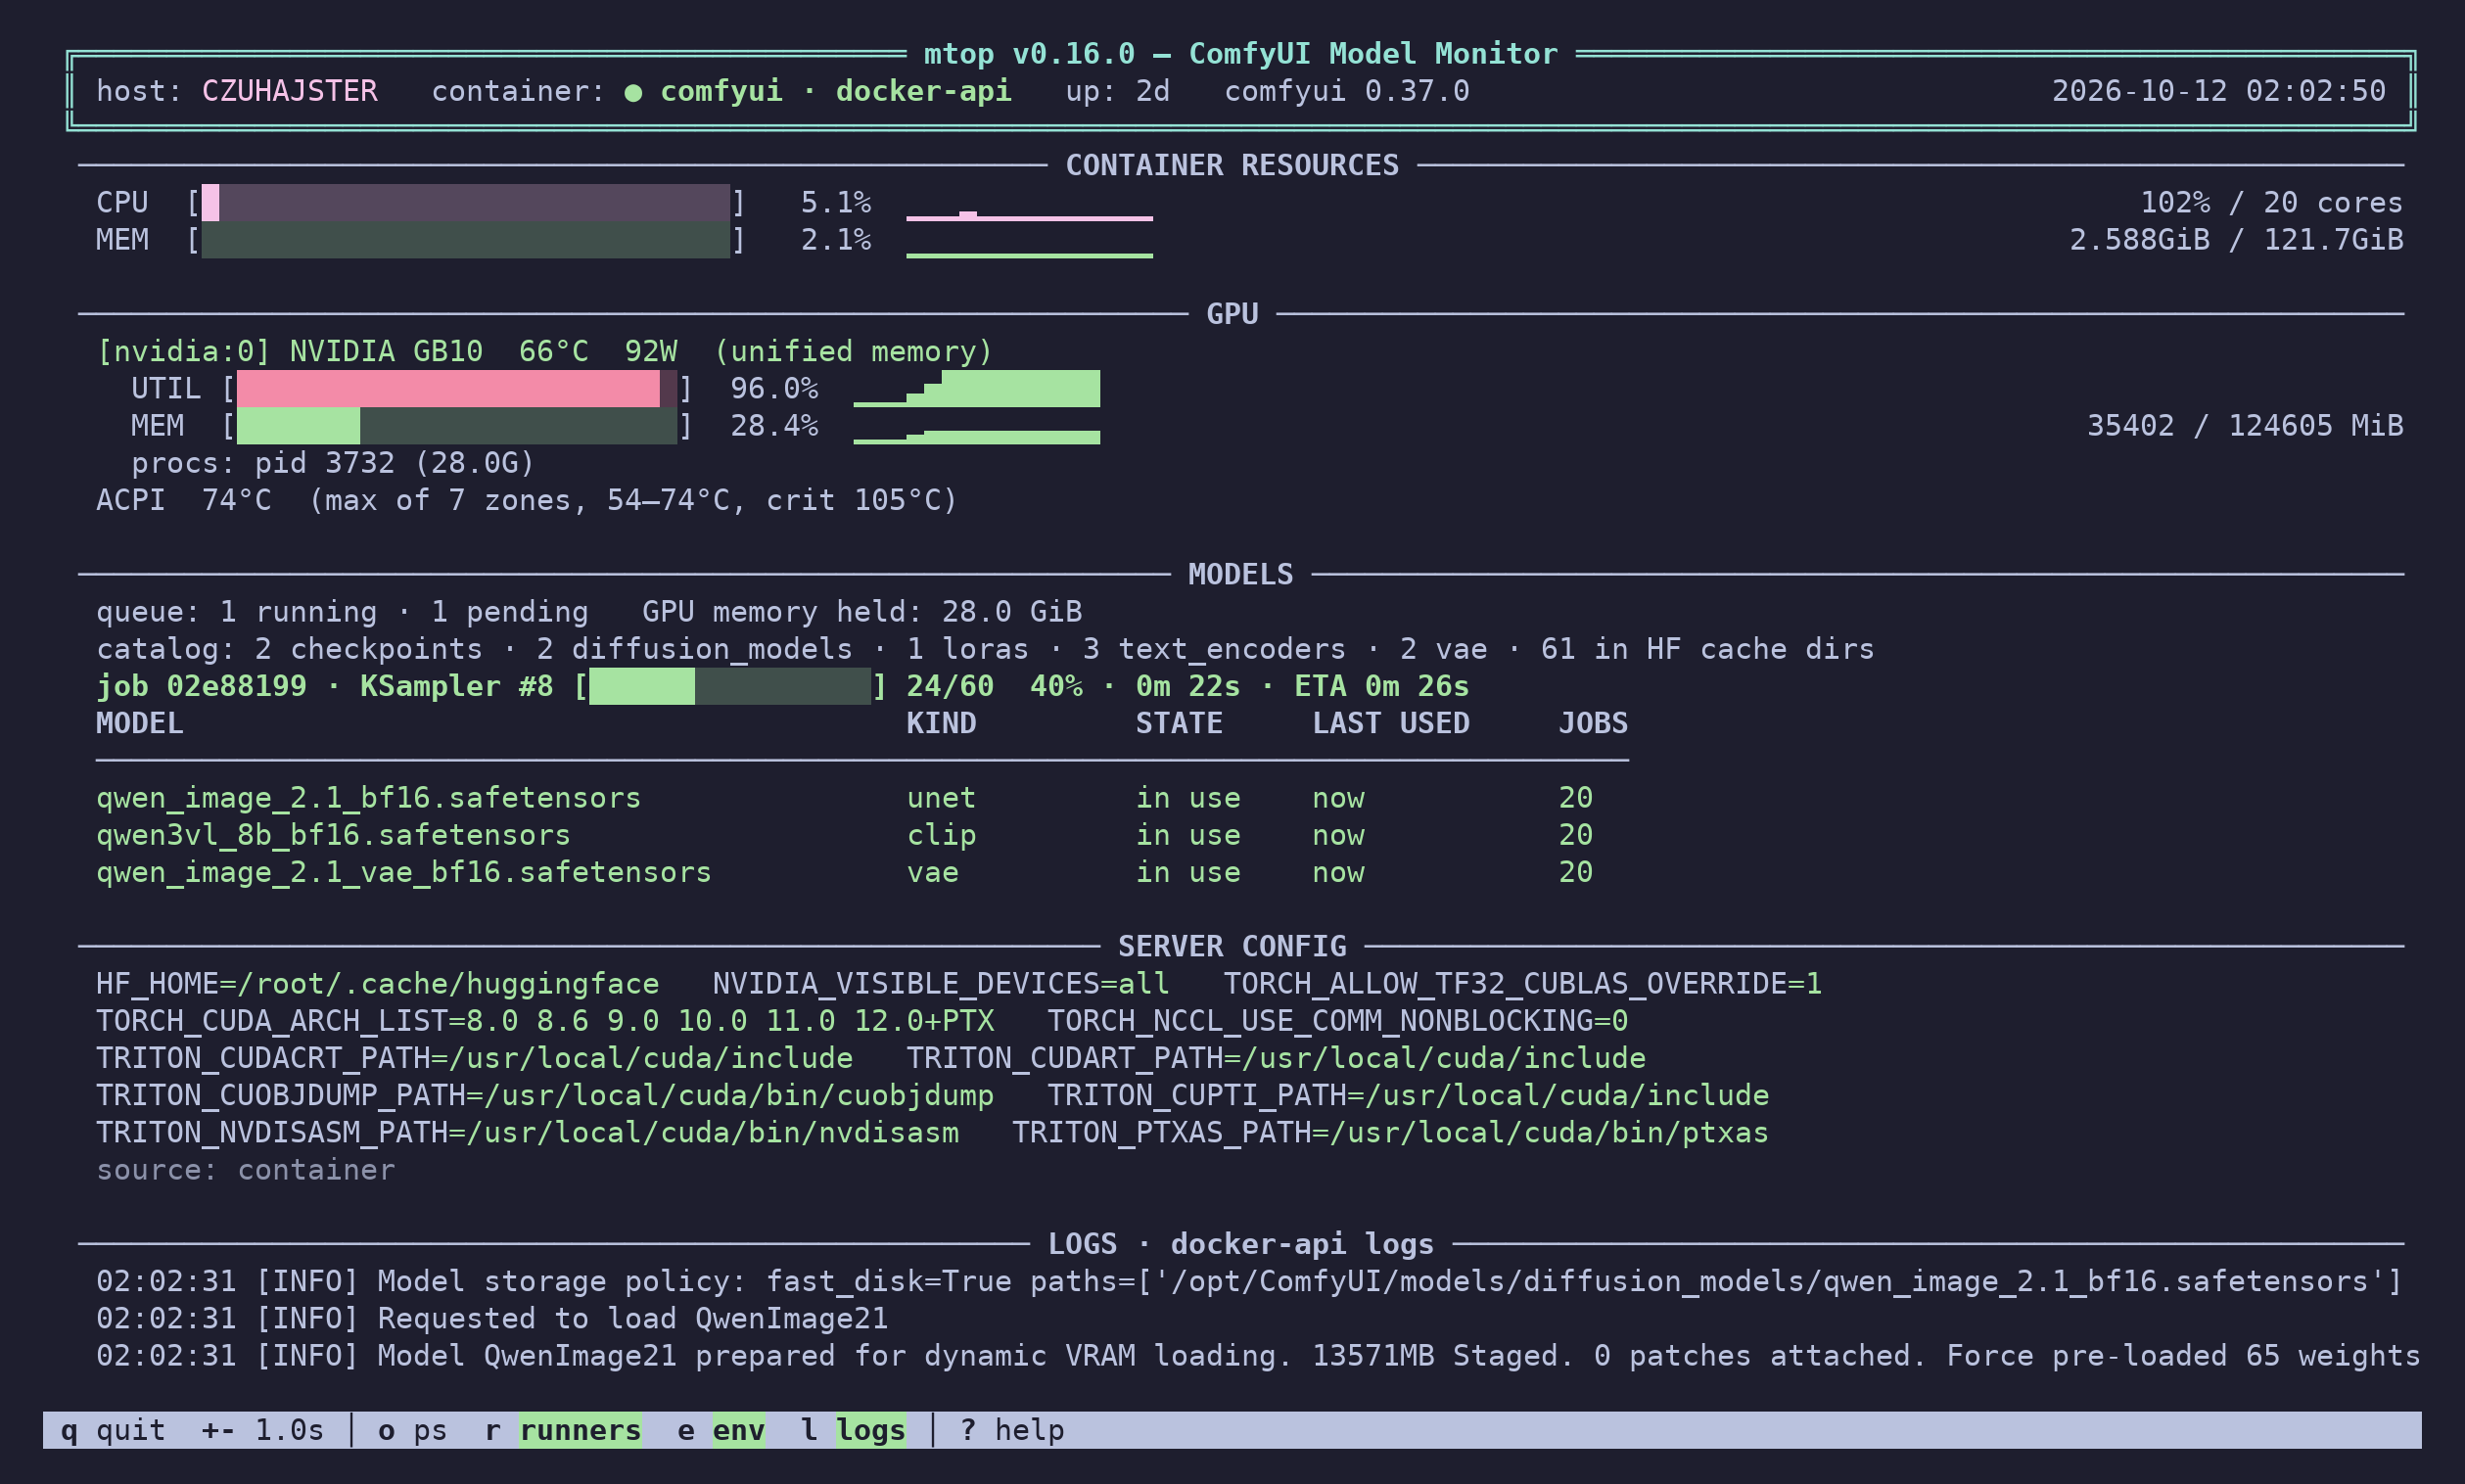Select the qwen_image_2.1_vae_bf16.safetensors row
Image resolution: width=2465 pixels, height=1484 pixels.
(862, 872)
